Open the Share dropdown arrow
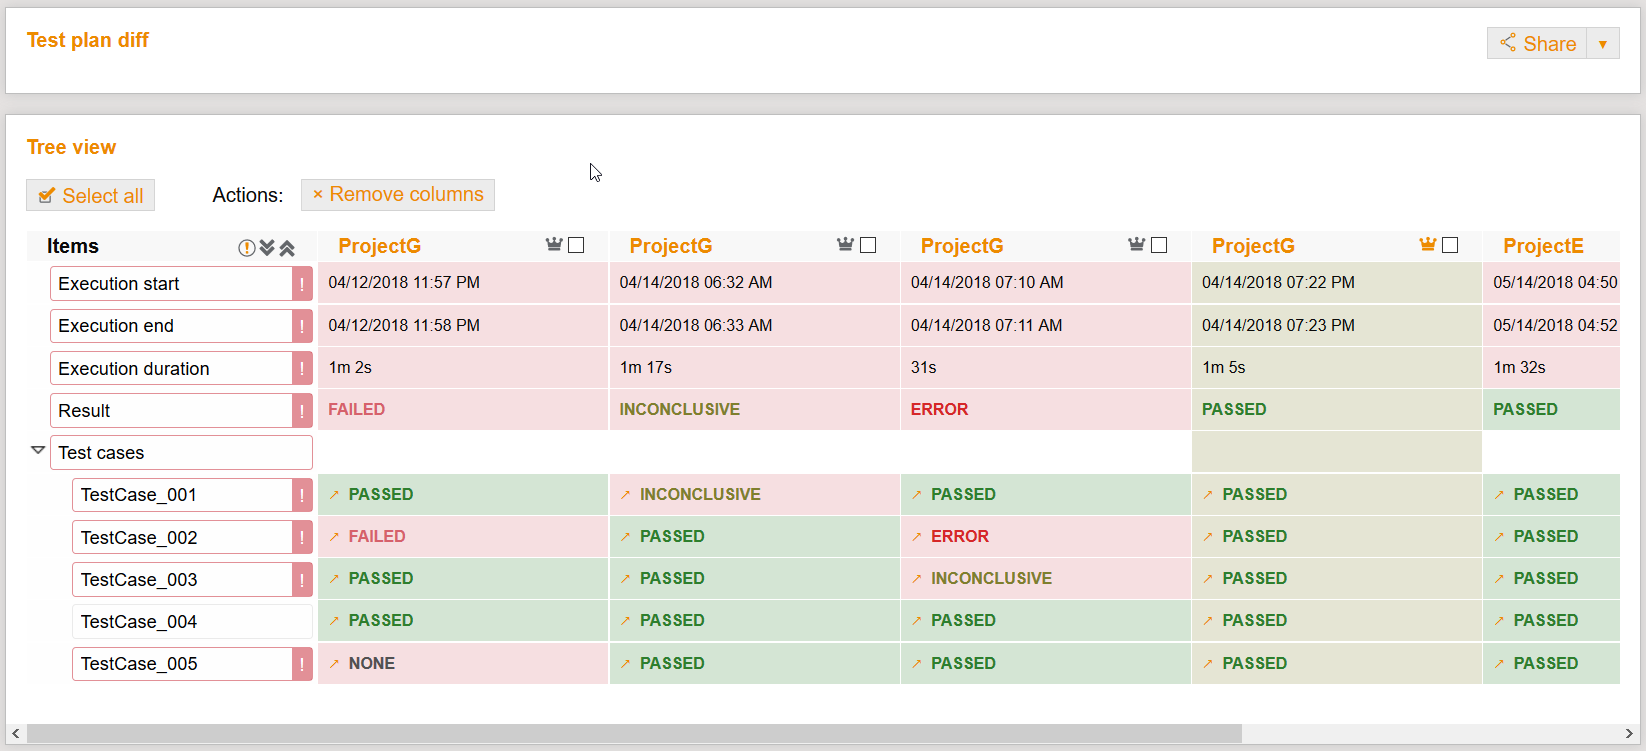Image resolution: width=1646 pixels, height=751 pixels. tap(1603, 43)
